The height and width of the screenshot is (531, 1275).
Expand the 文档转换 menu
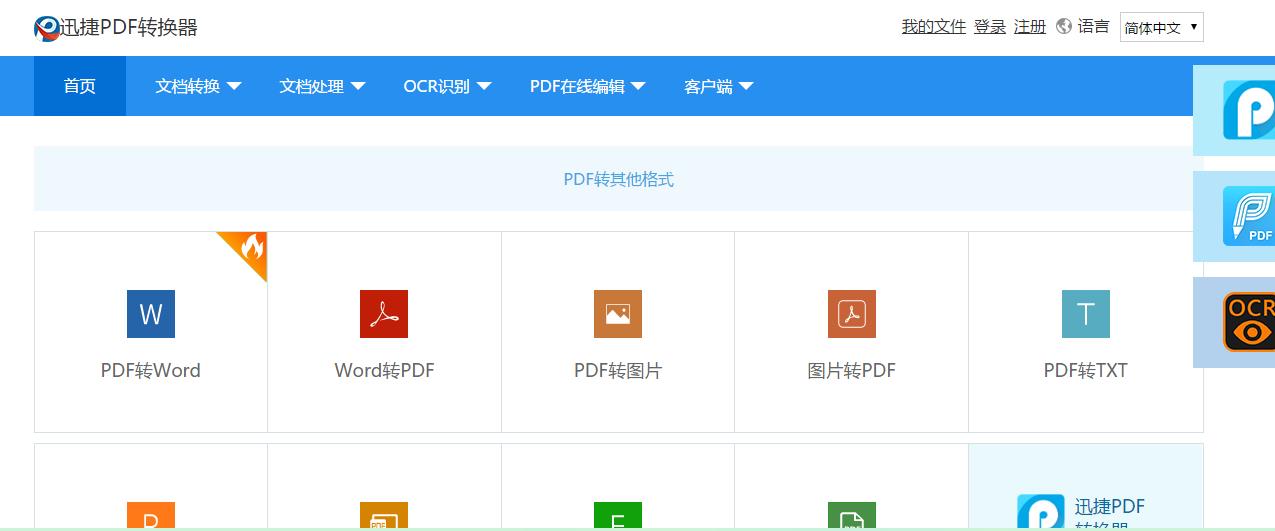pos(198,86)
